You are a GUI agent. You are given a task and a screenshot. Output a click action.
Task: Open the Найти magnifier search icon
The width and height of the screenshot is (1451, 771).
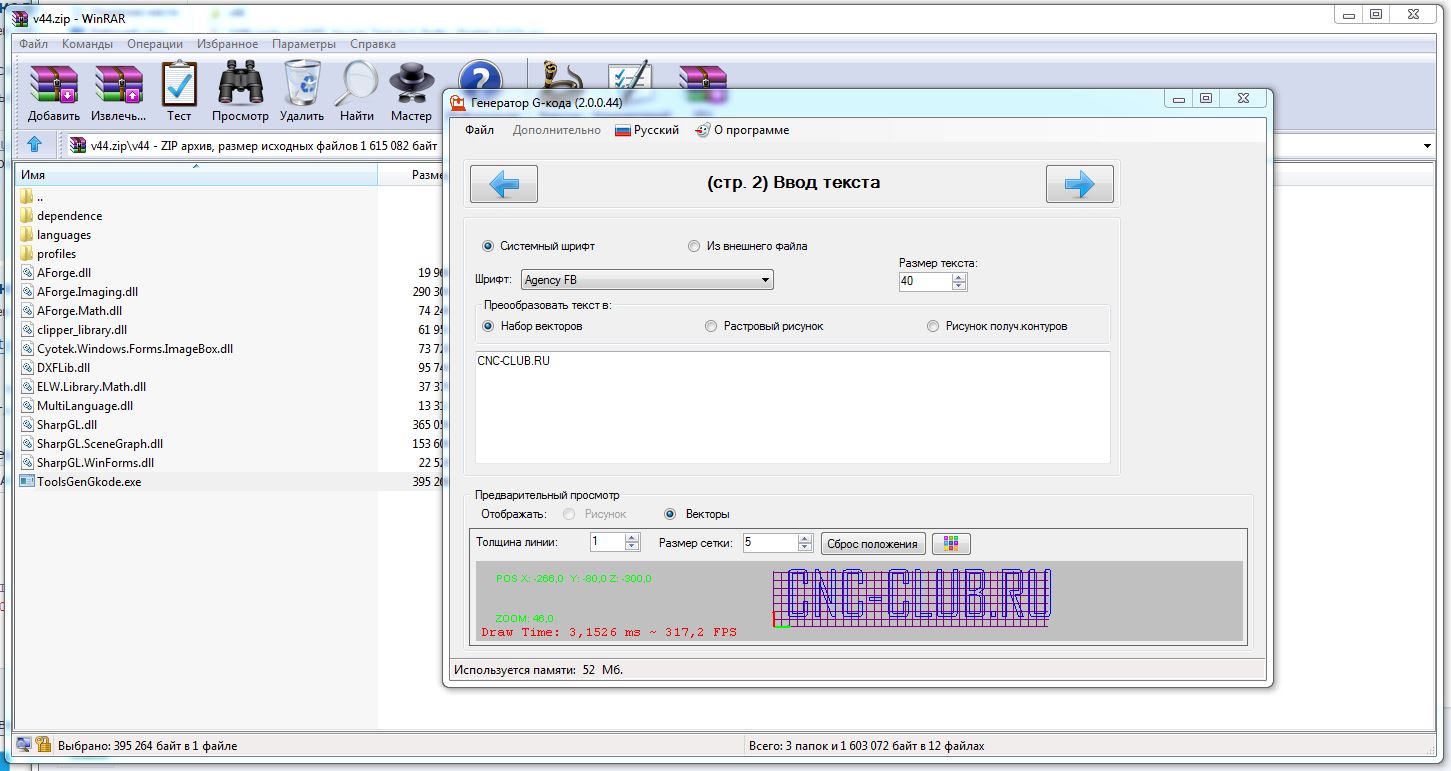click(356, 84)
